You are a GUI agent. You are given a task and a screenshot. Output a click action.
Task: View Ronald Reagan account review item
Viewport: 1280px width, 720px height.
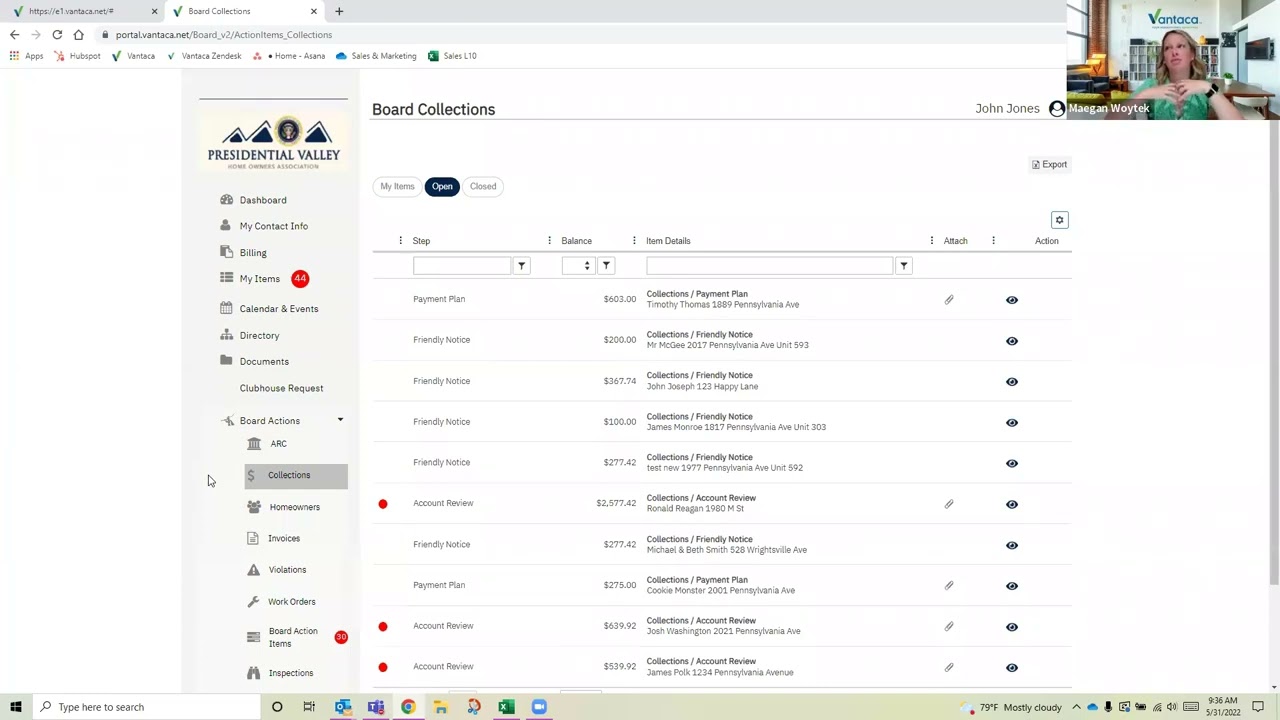(1012, 504)
